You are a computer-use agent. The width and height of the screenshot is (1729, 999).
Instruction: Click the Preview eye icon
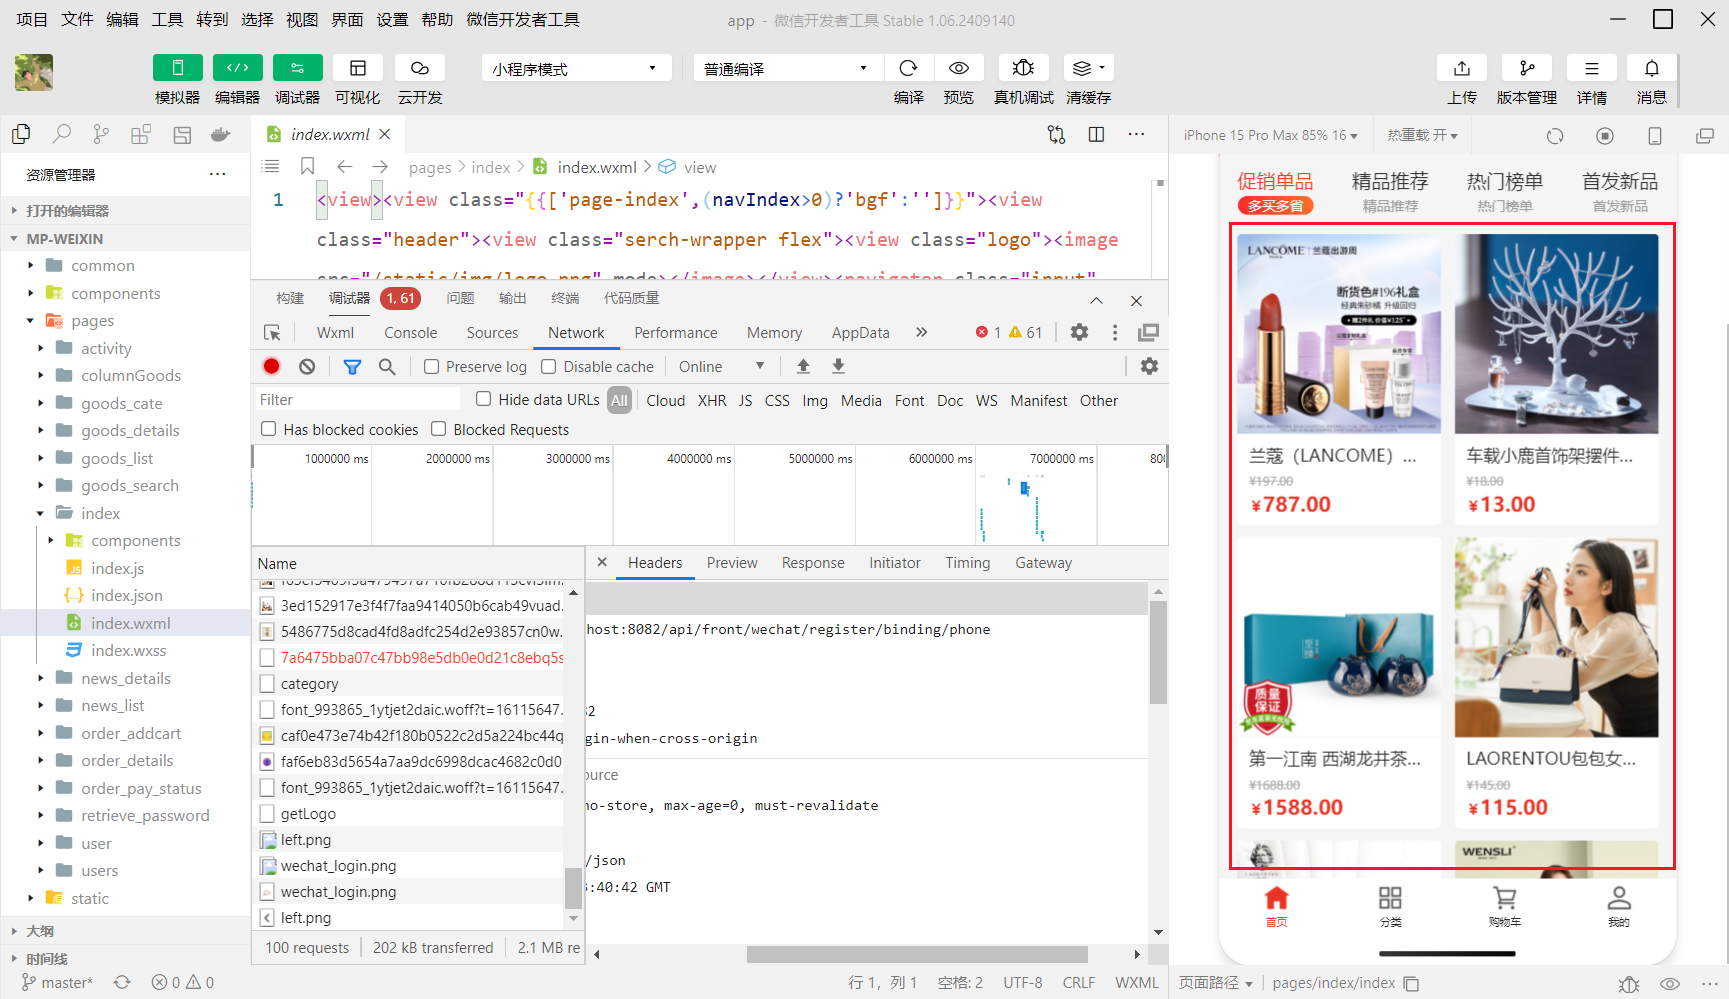point(959,68)
